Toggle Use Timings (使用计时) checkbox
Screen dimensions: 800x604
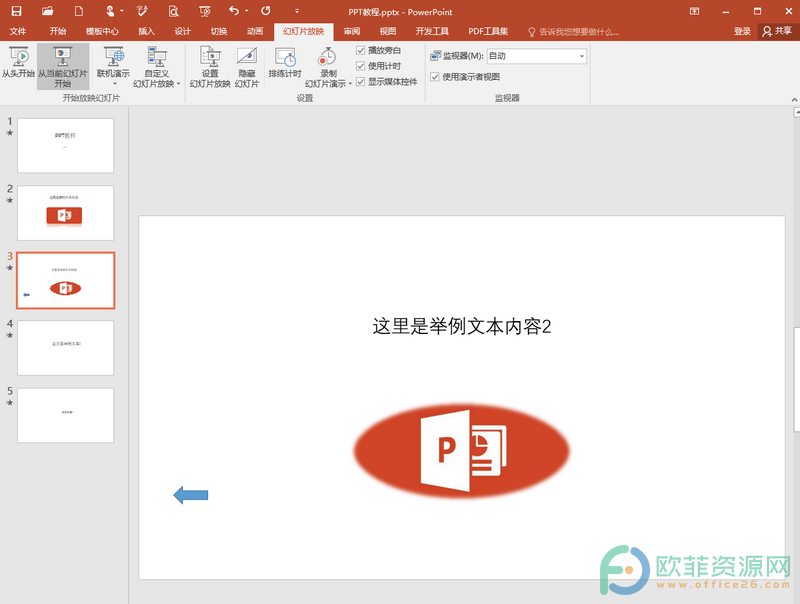[360, 66]
